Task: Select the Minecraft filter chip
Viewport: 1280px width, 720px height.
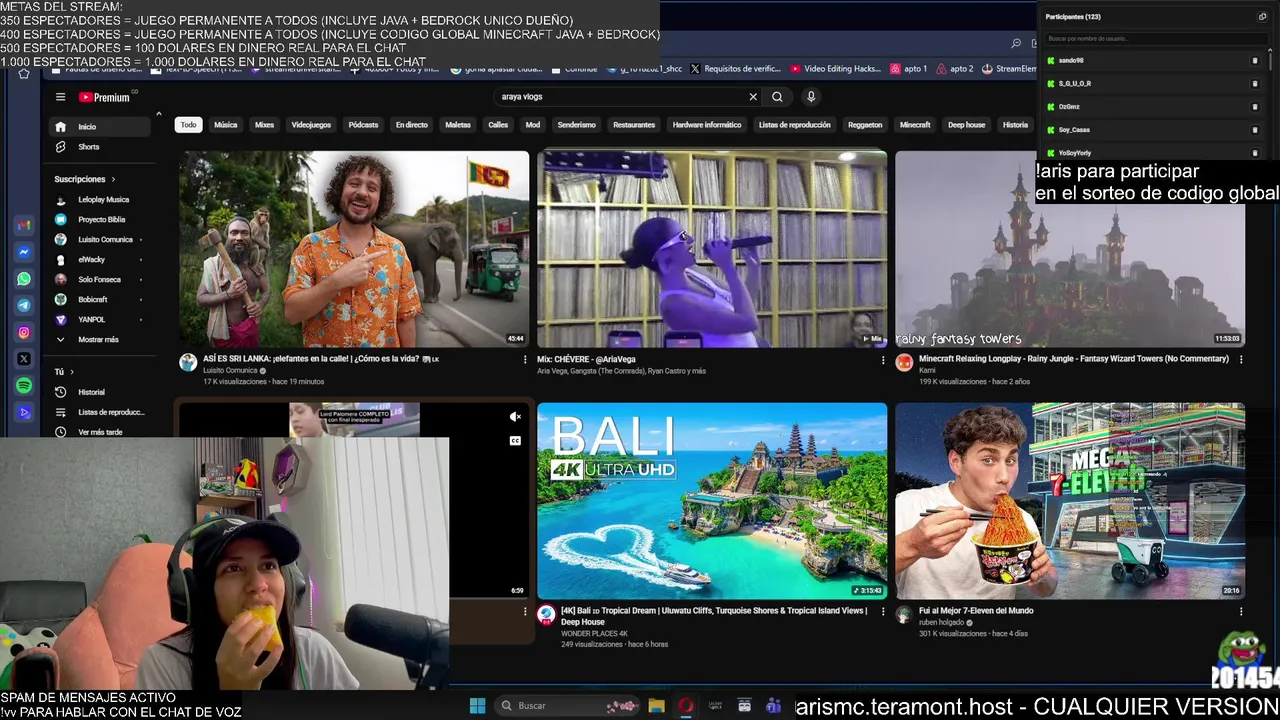Action: point(915,125)
